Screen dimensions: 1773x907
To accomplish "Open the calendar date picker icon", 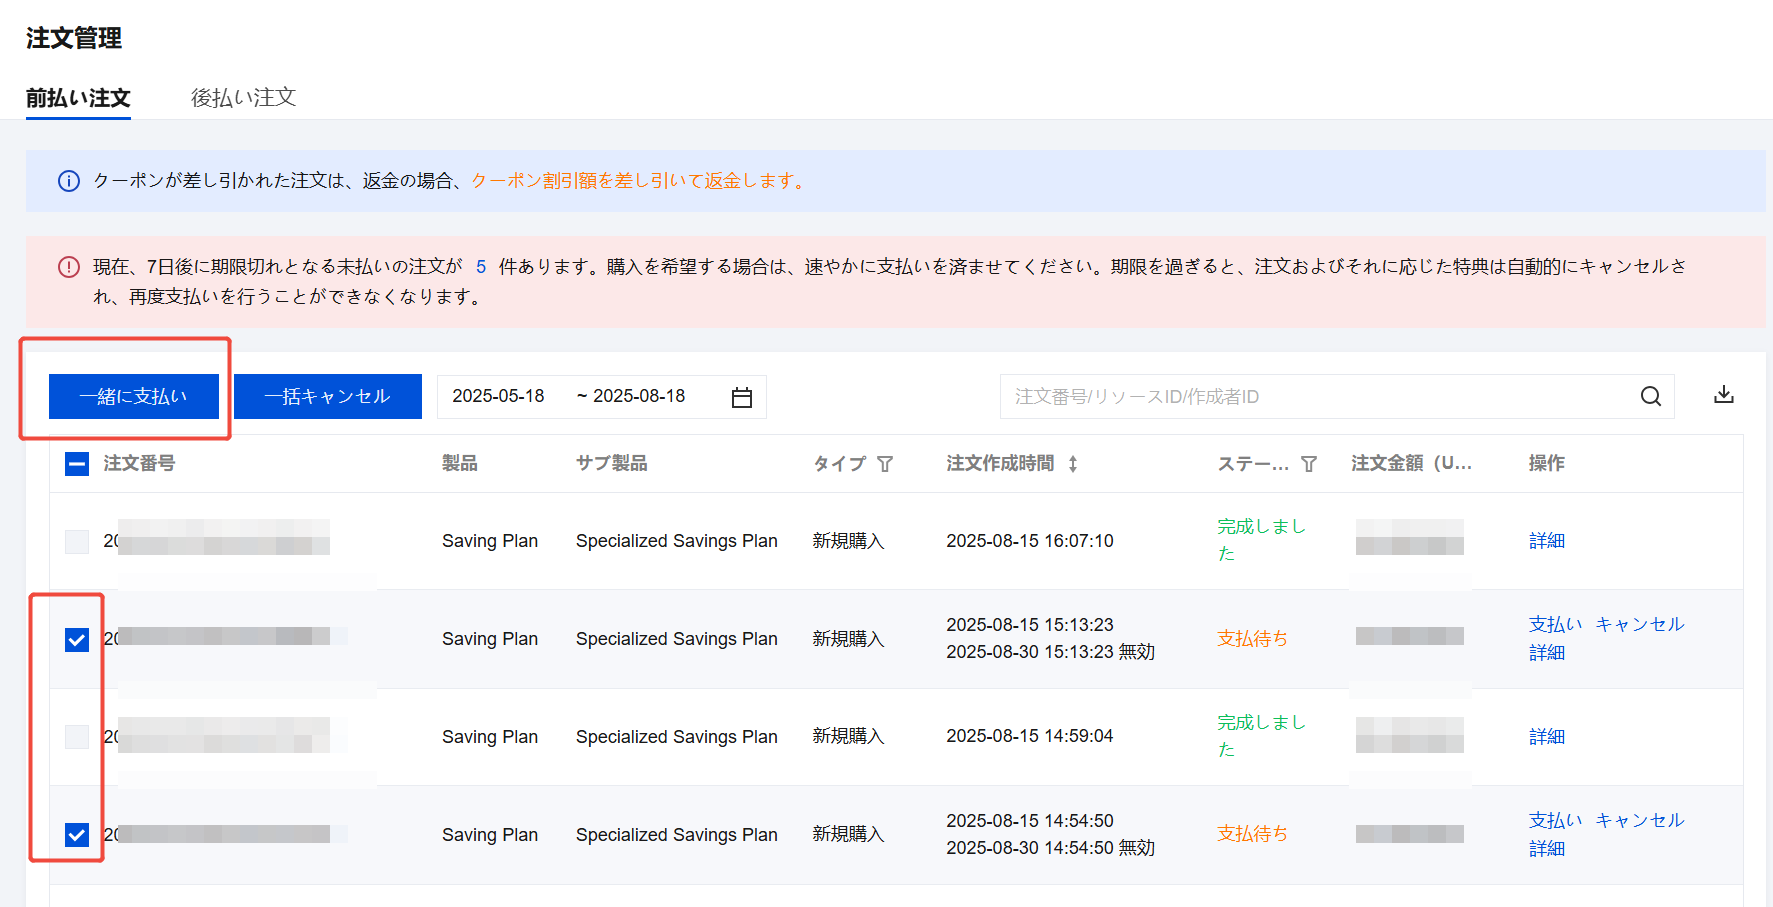I will (x=741, y=397).
